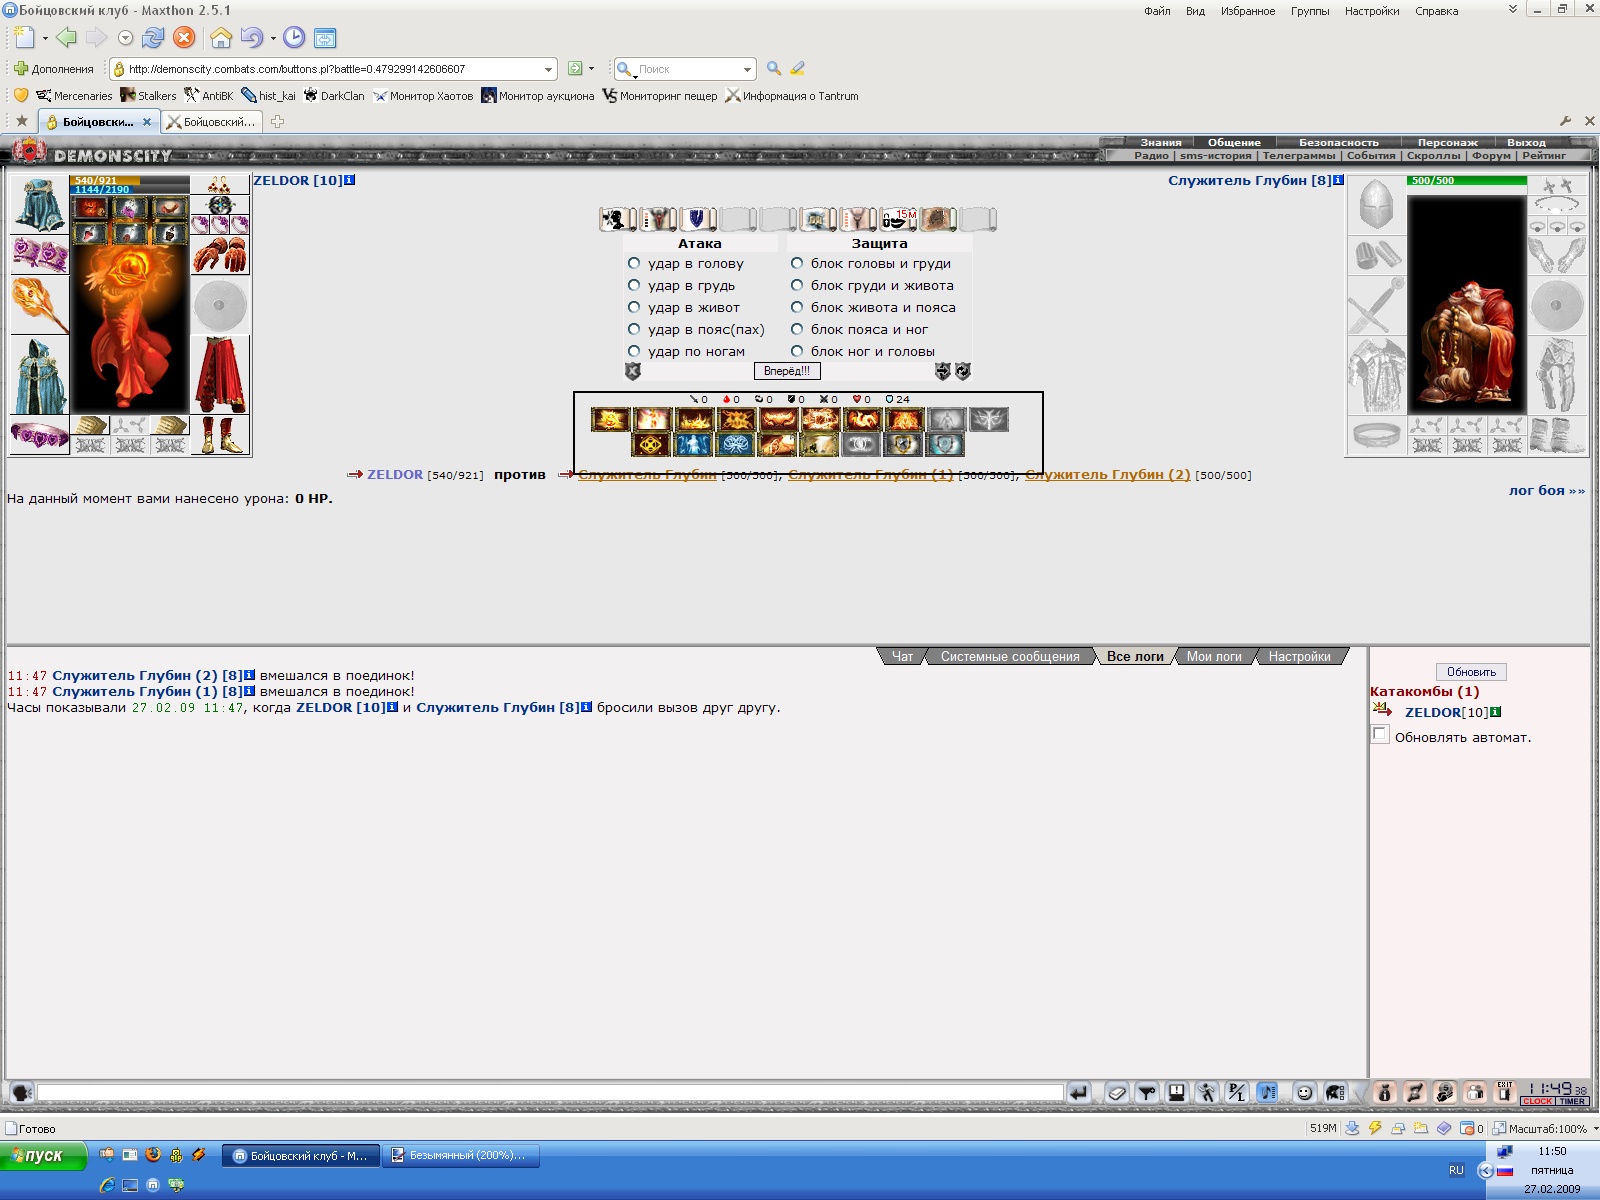Select defense 'блок груди и живота' radio
This screenshot has width=1600, height=1200.
click(x=797, y=285)
